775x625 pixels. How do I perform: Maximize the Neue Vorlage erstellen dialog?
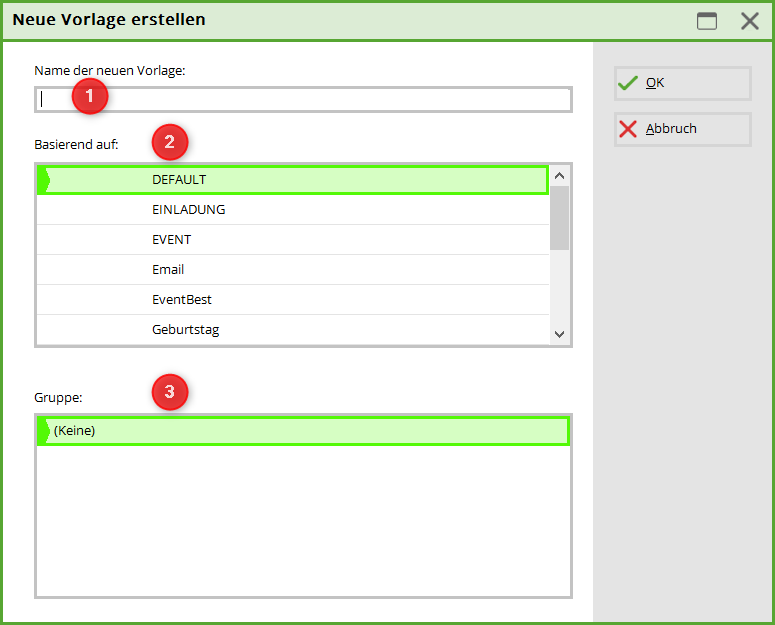coord(707,21)
